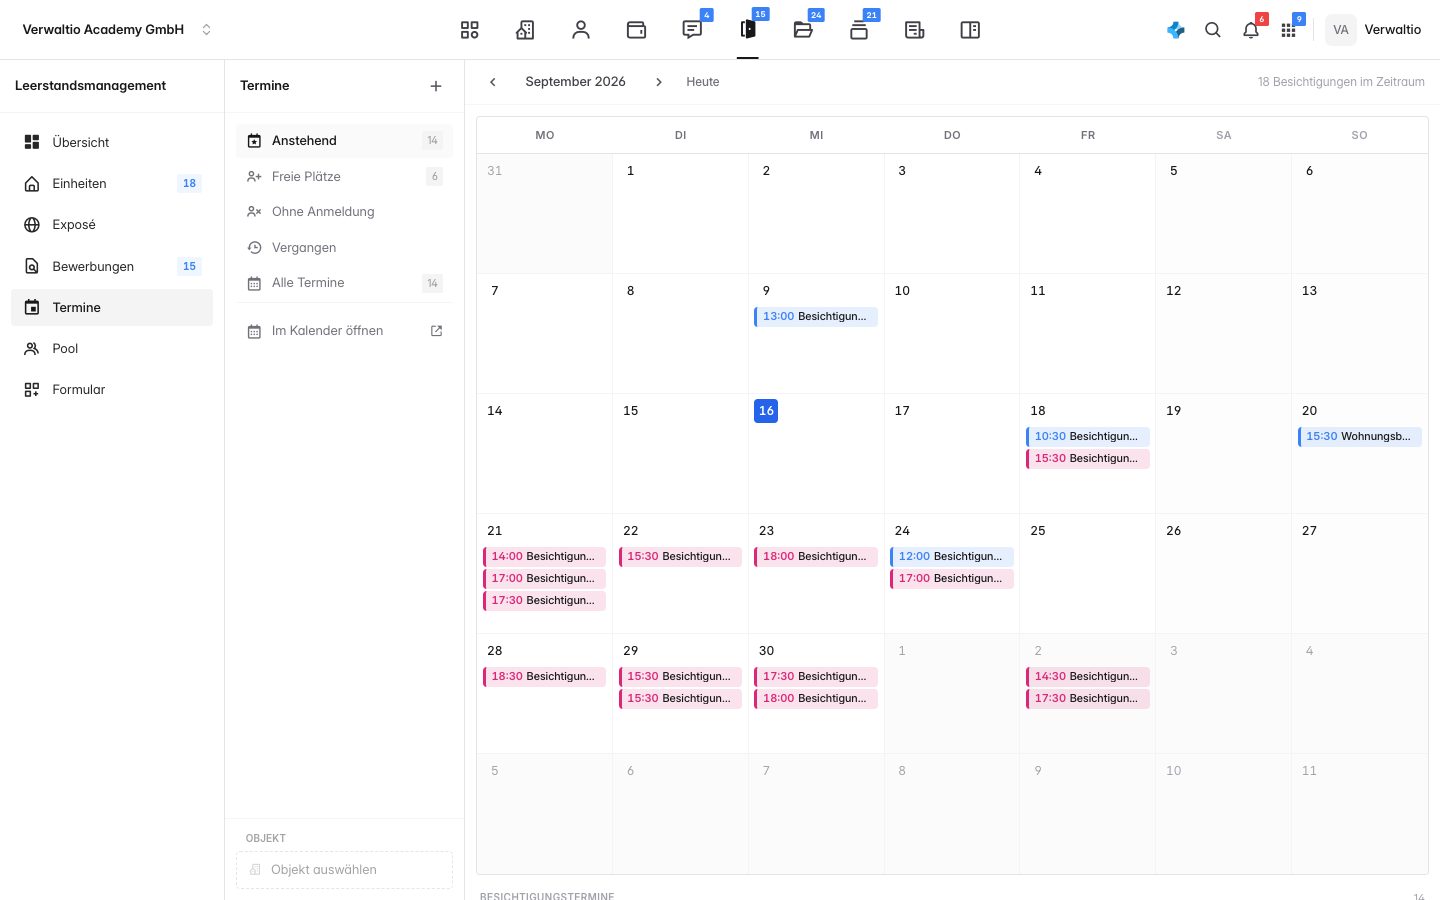Go to the previous month with left chevron

(493, 82)
